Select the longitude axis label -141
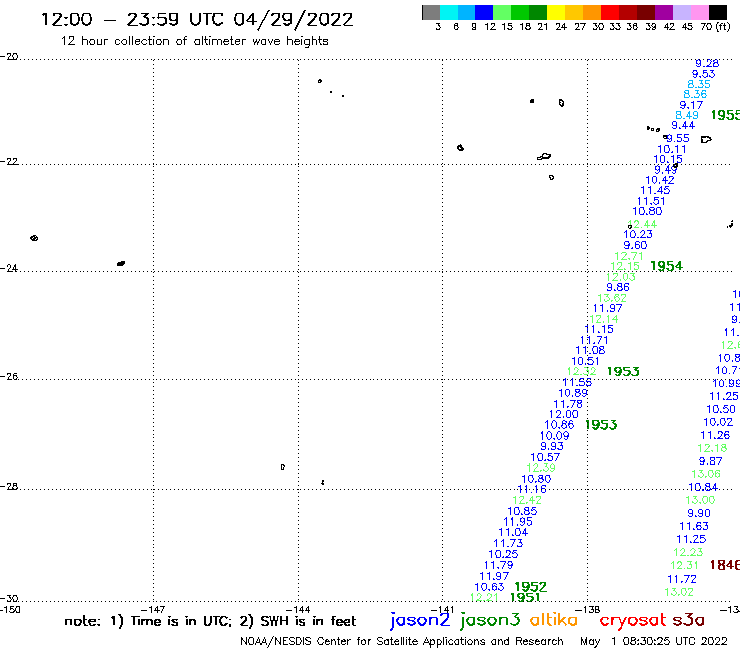The height and width of the screenshot is (650, 740). [443, 609]
